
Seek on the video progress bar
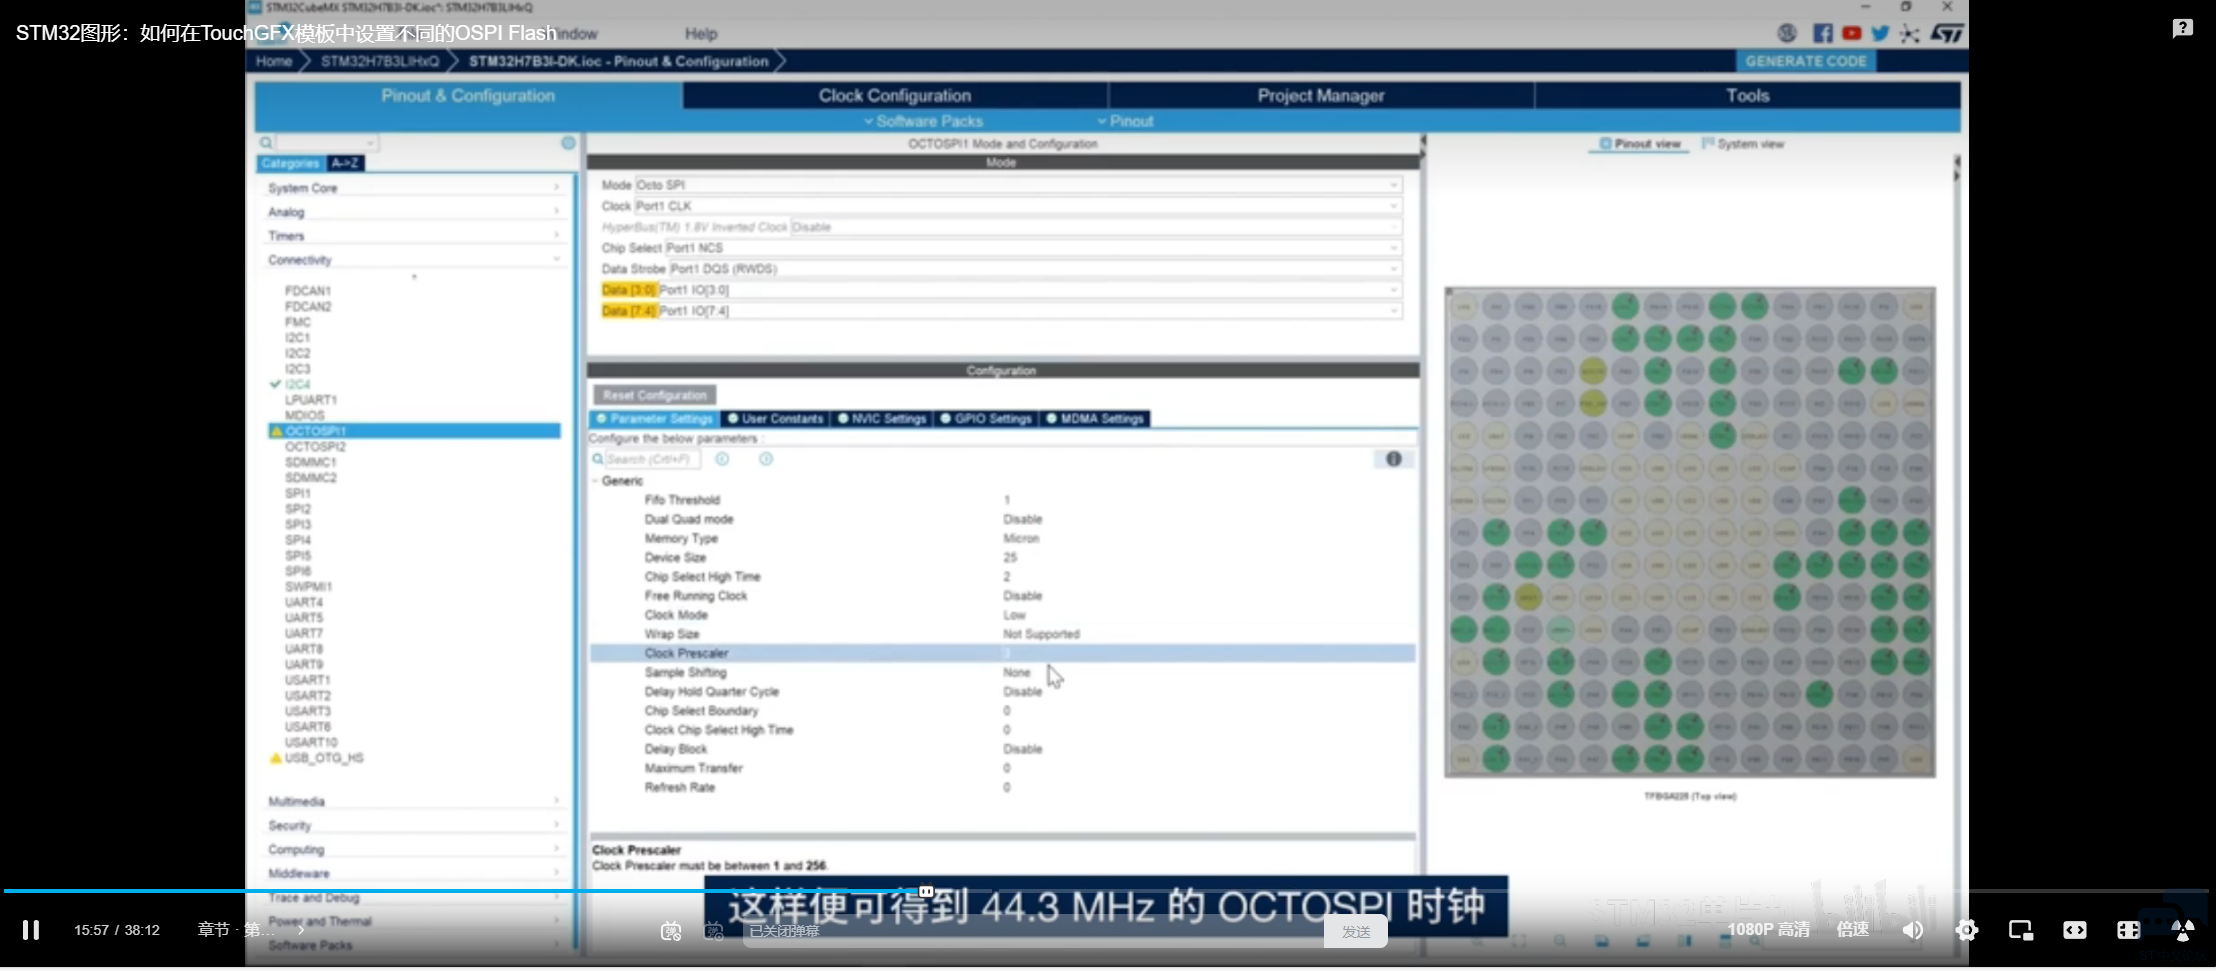[1106, 890]
